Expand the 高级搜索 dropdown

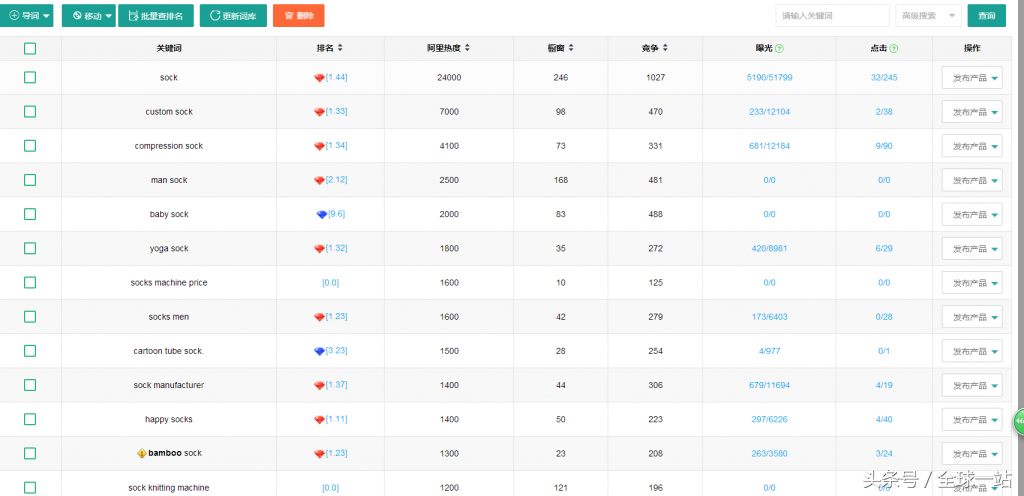point(928,16)
